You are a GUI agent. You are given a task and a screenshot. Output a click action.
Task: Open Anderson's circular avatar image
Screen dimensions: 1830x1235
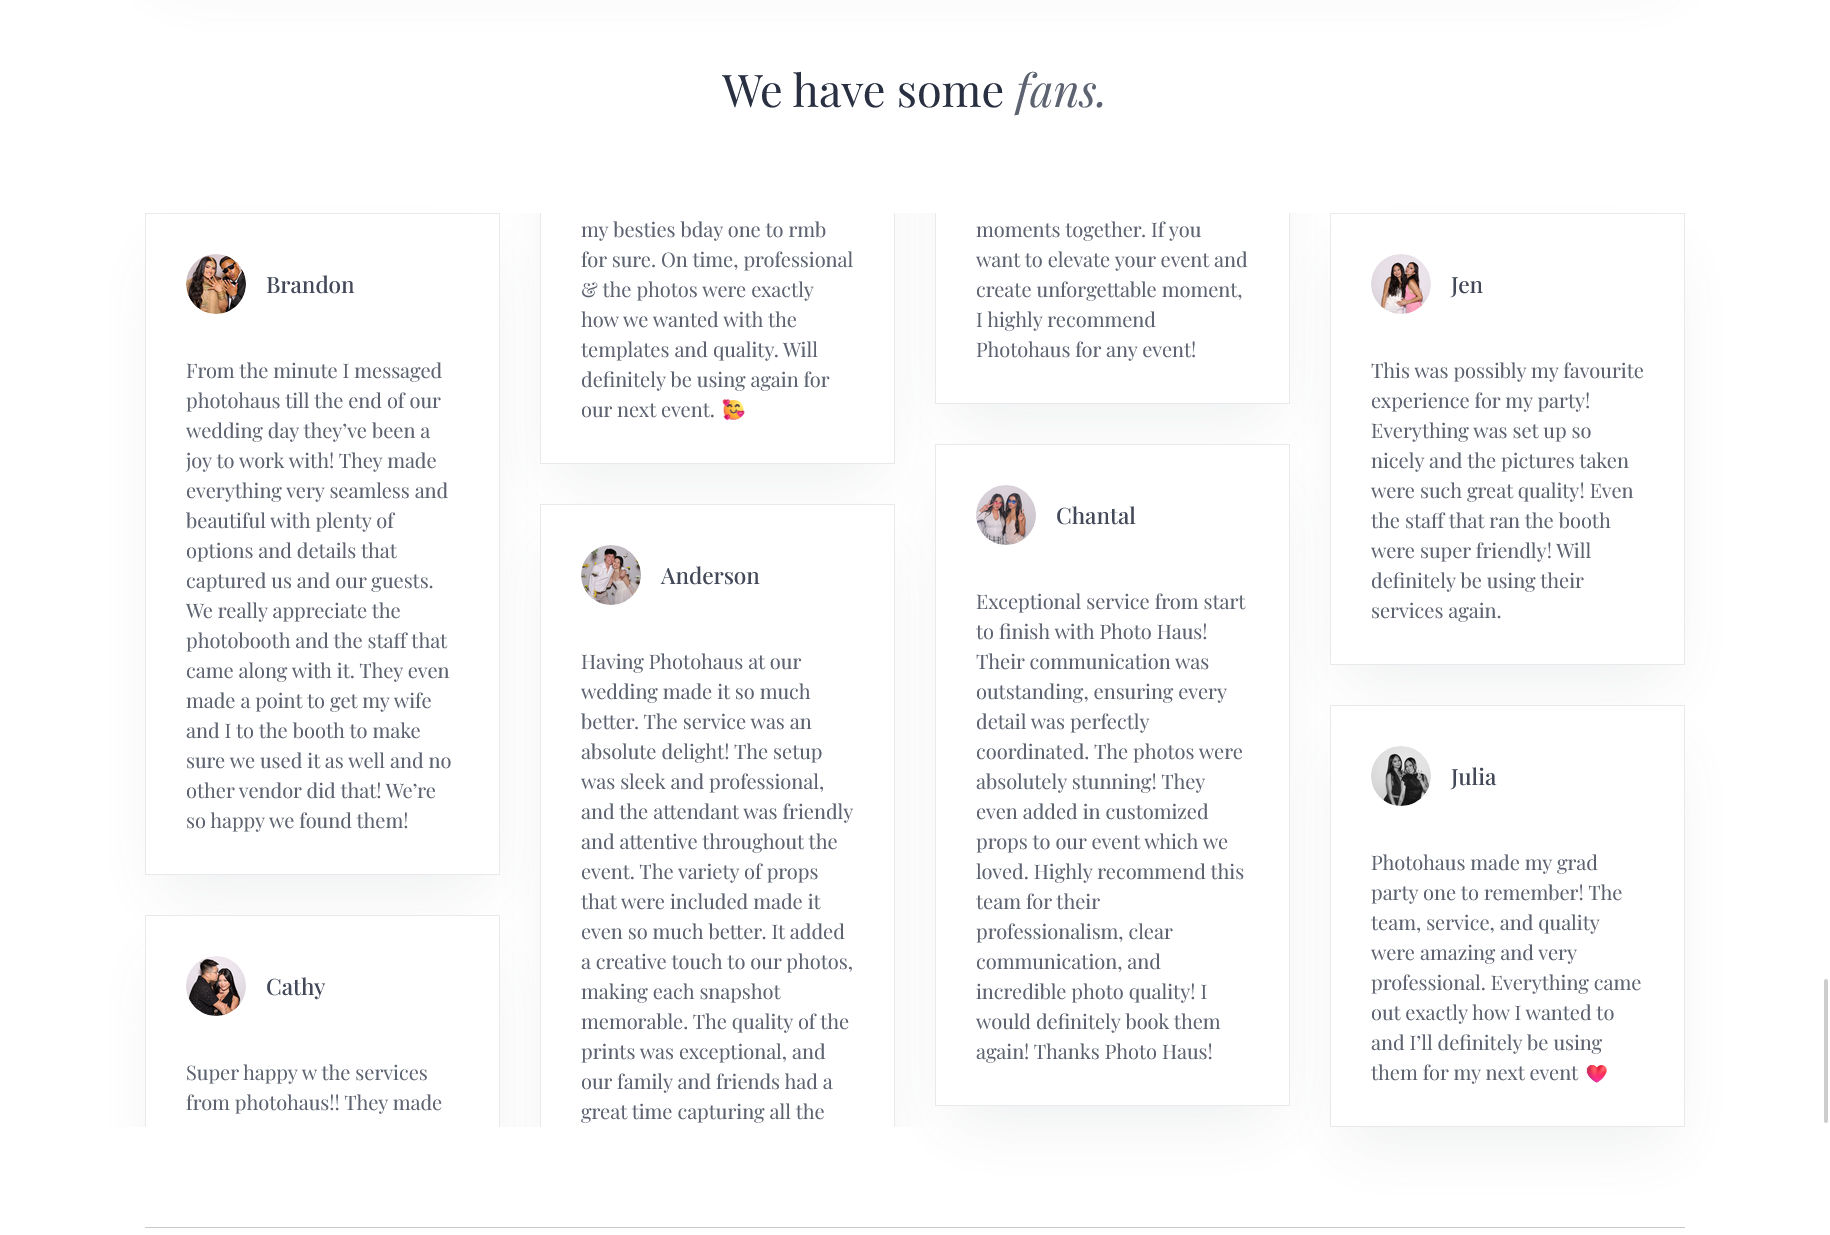[x=611, y=575]
